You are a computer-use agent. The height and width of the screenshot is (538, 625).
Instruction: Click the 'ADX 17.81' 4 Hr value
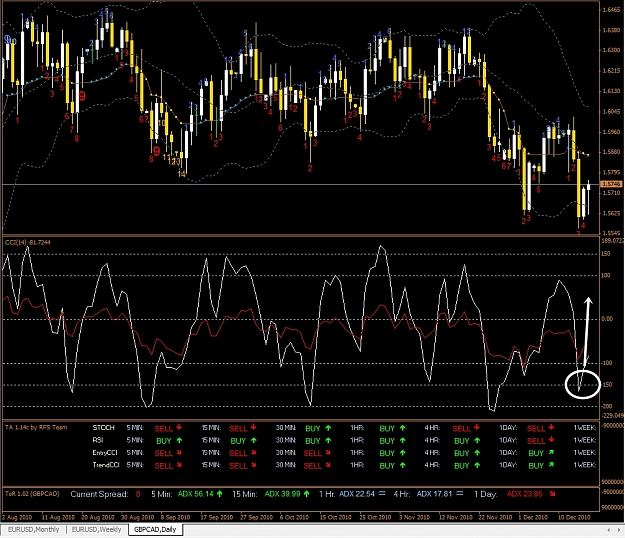point(434,494)
